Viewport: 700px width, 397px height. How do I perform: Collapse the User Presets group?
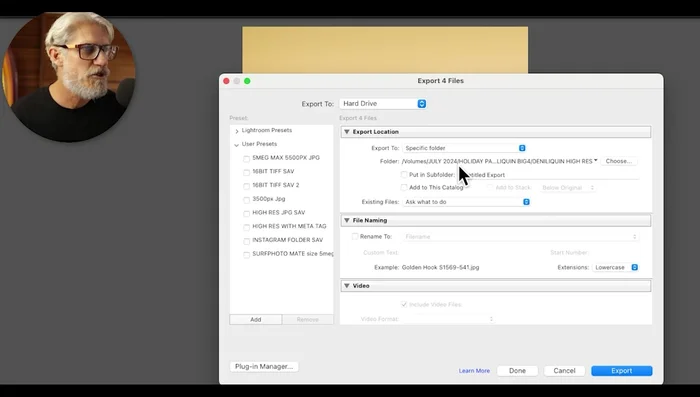tap(236, 145)
